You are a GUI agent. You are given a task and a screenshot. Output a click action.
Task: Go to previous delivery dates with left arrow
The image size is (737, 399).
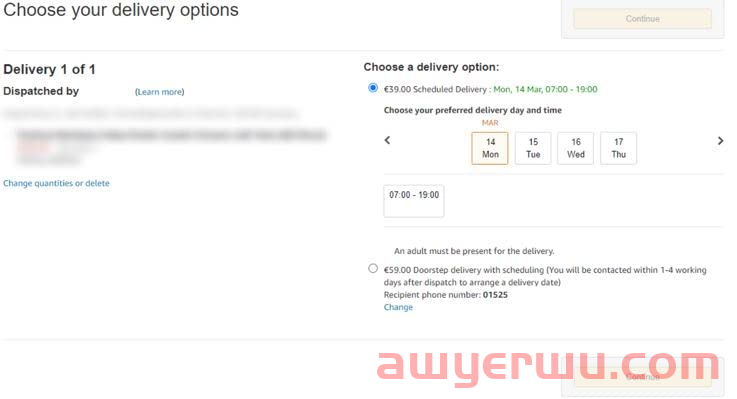387,140
